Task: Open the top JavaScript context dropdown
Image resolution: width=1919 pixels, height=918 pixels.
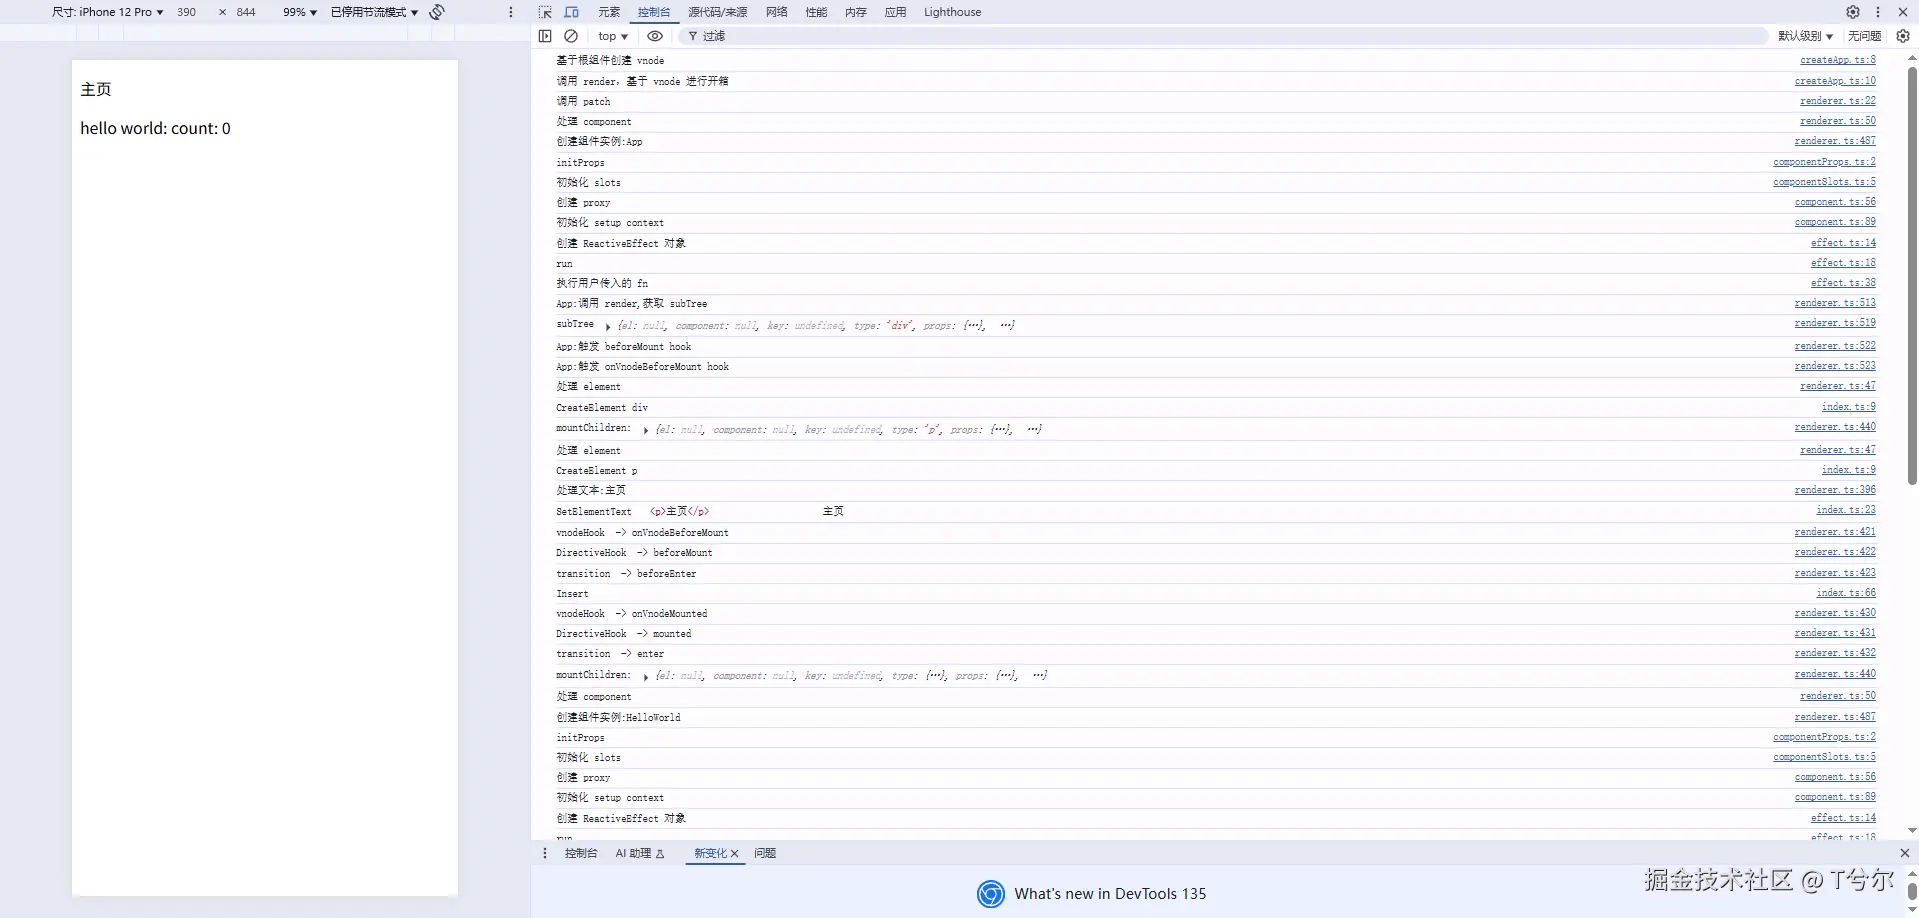Action: point(613,36)
